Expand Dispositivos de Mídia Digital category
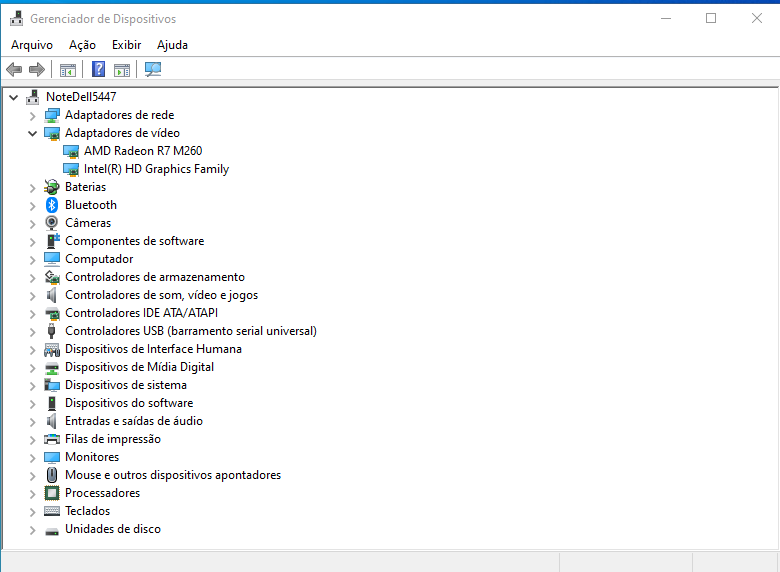Viewport: 780px width, 572px height. click(x=33, y=368)
